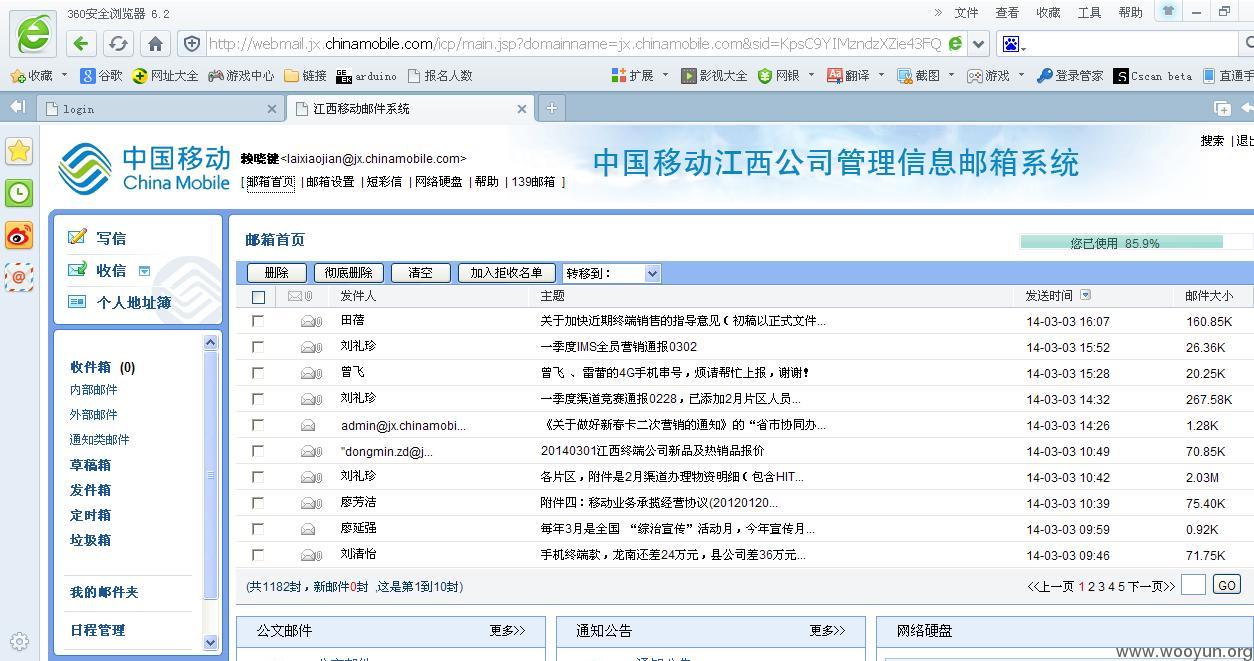Open the 工具 menu
Viewport: 1254px width, 661px height.
1089,13
